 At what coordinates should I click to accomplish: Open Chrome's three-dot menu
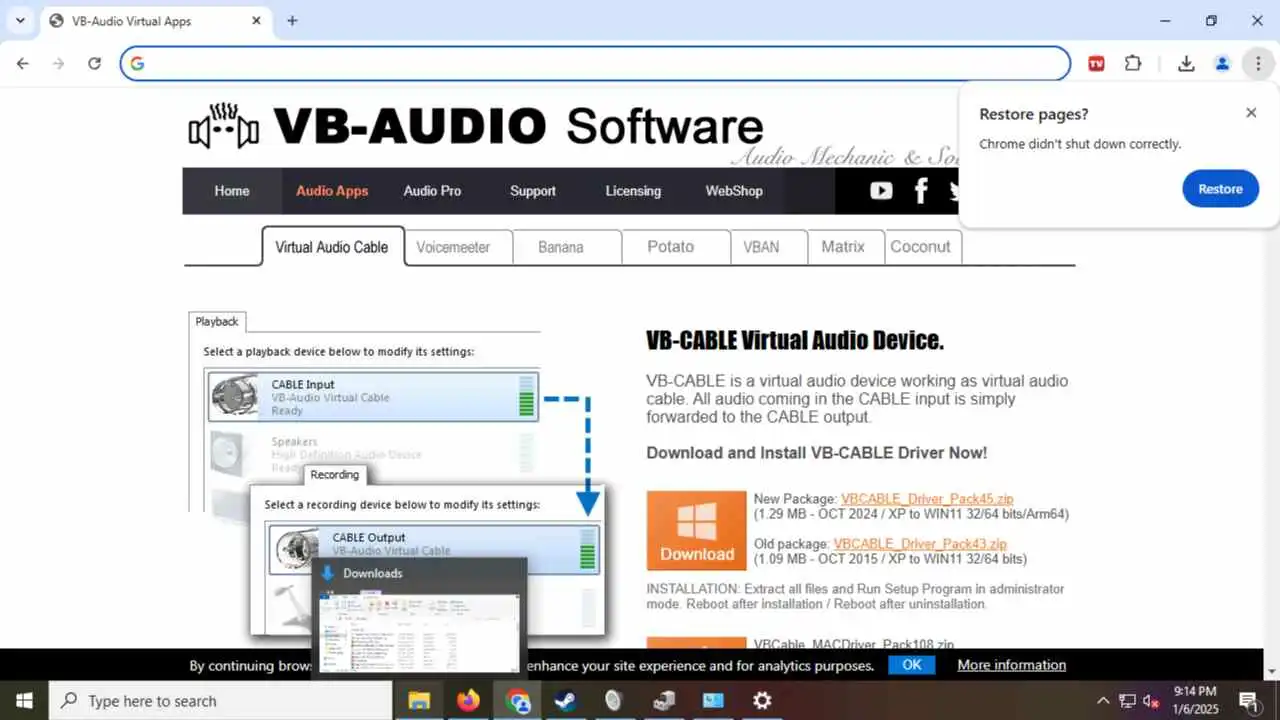(1257, 63)
